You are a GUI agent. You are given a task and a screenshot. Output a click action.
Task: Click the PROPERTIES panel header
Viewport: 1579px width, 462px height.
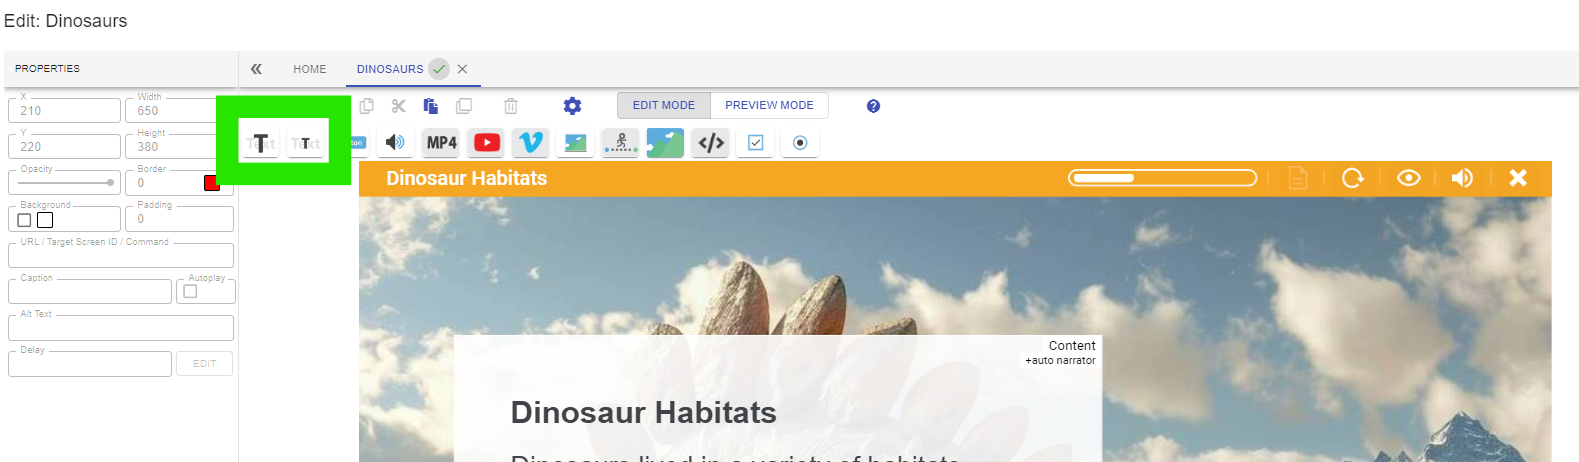click(47, 69)
